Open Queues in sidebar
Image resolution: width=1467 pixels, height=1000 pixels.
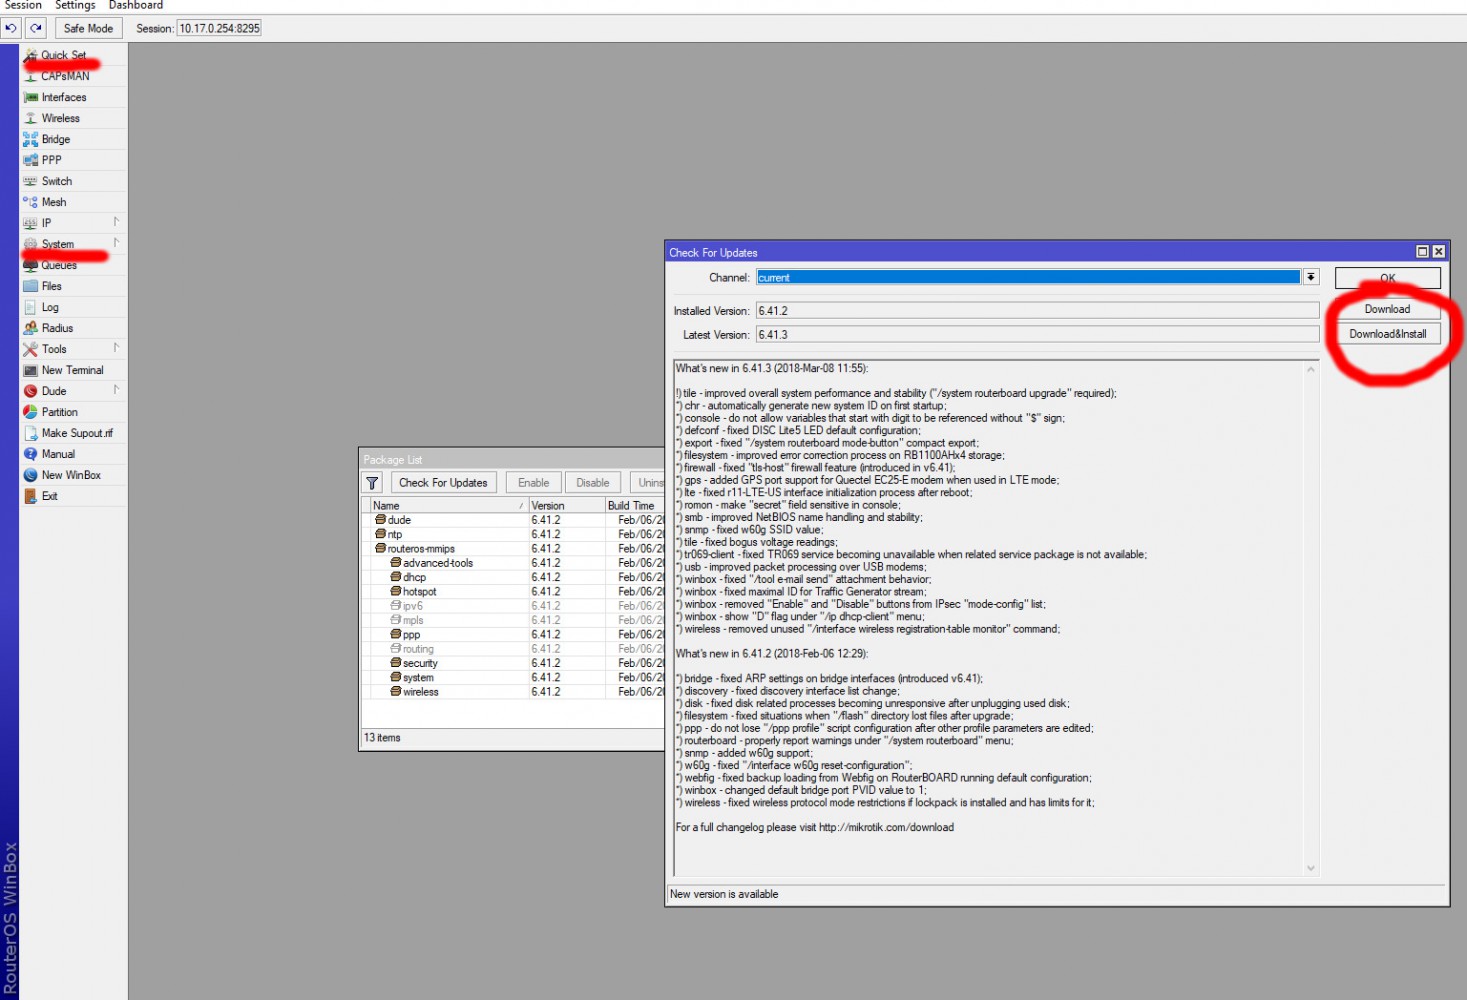tap(59, 265)
